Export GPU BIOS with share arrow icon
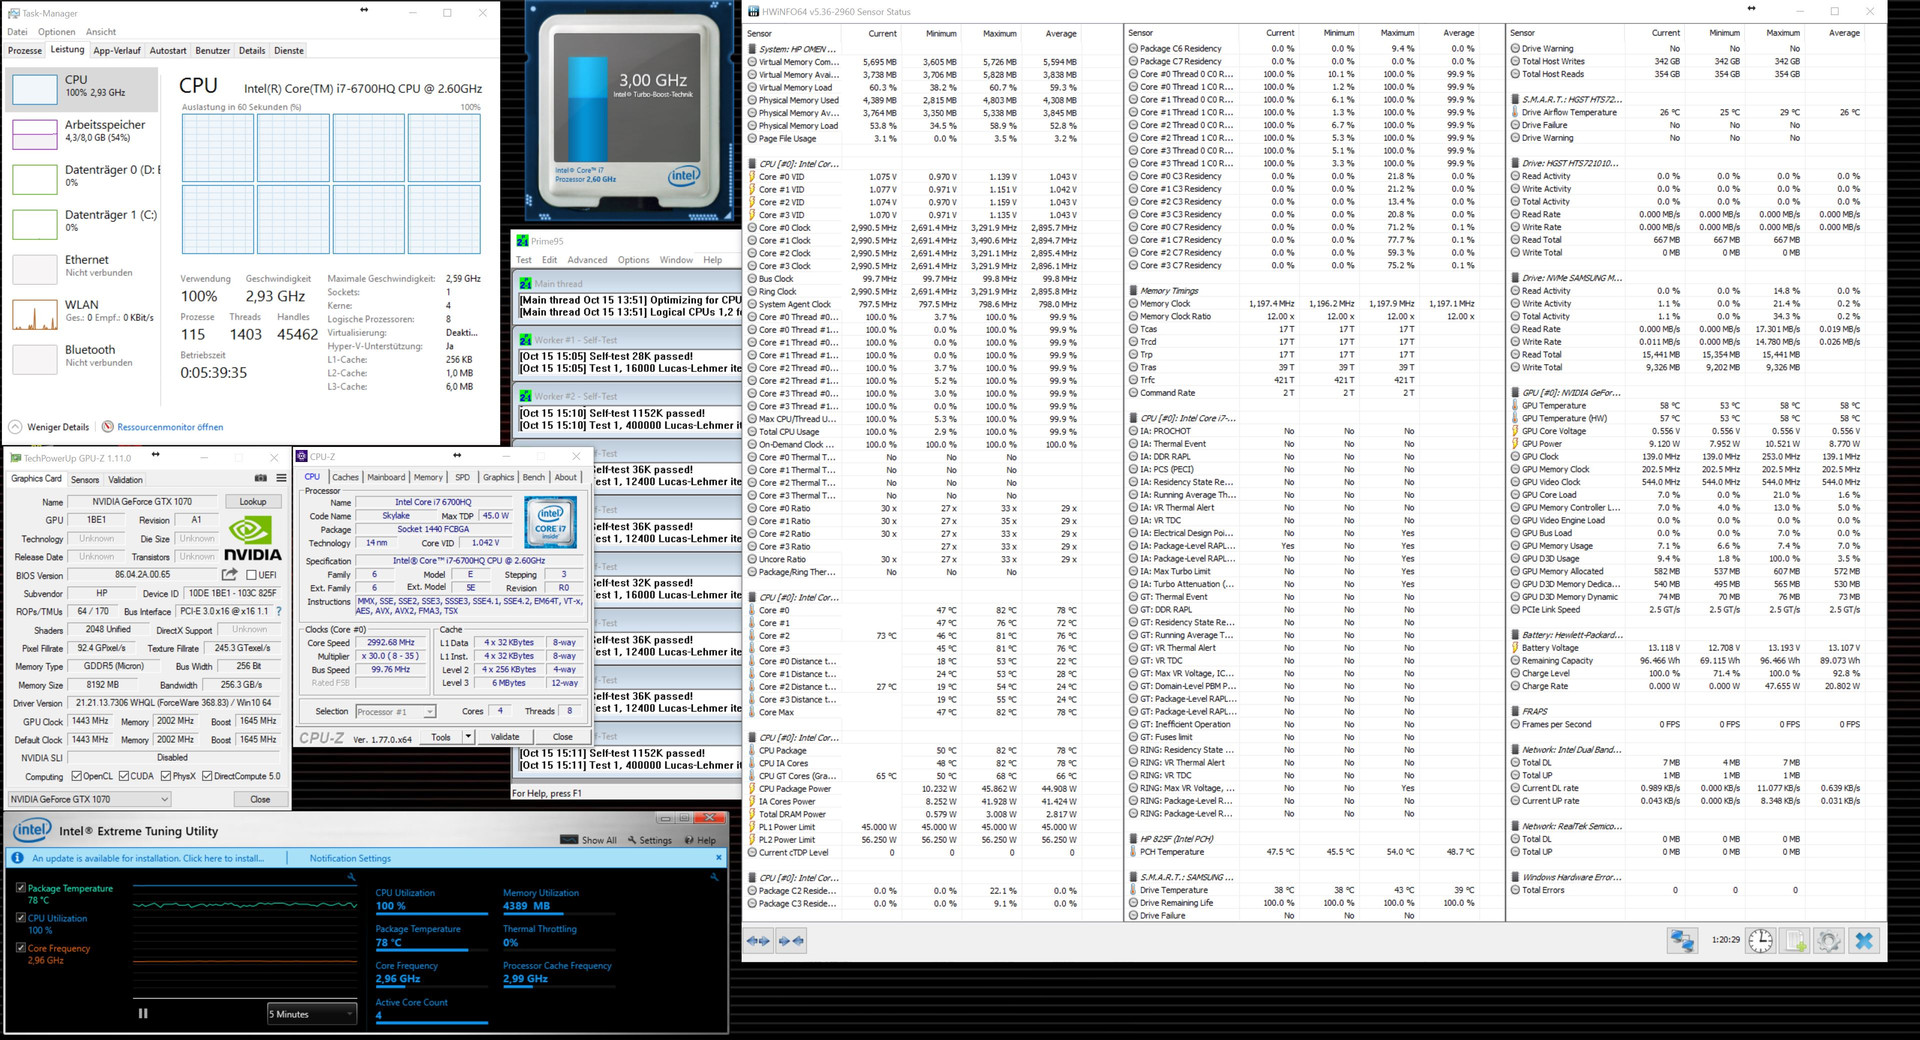1920x1040 pixels. (230, 574)
